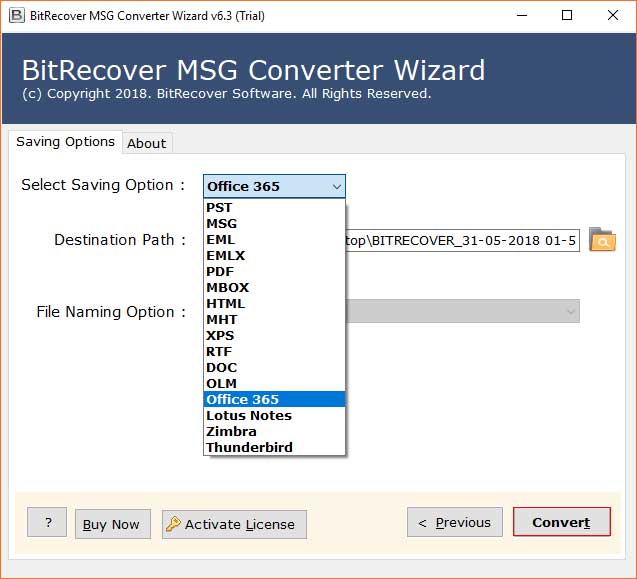Open help with the ? button
Screen dimensions: 637x579
pyautogui.click(x=47, y=522)
